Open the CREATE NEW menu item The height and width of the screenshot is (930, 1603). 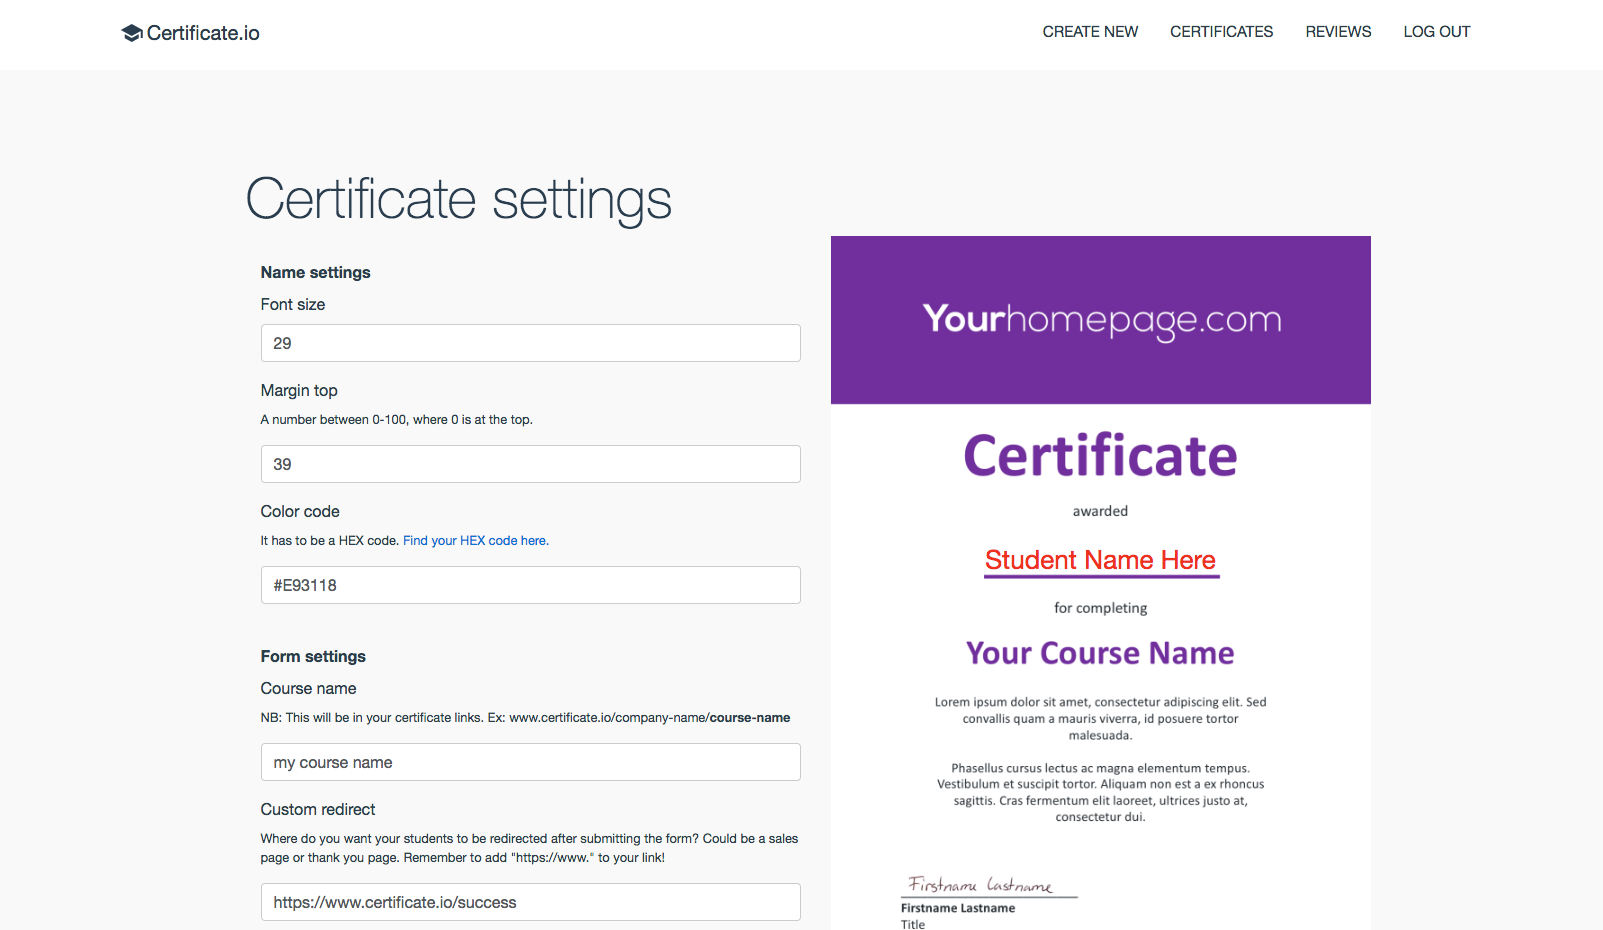[x=1090, y=32]
